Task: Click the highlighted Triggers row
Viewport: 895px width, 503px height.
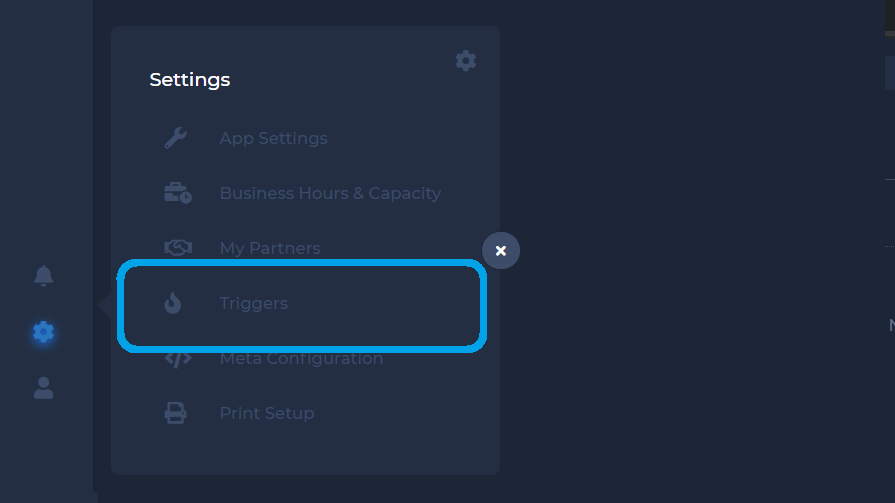Action: [302, 305]
